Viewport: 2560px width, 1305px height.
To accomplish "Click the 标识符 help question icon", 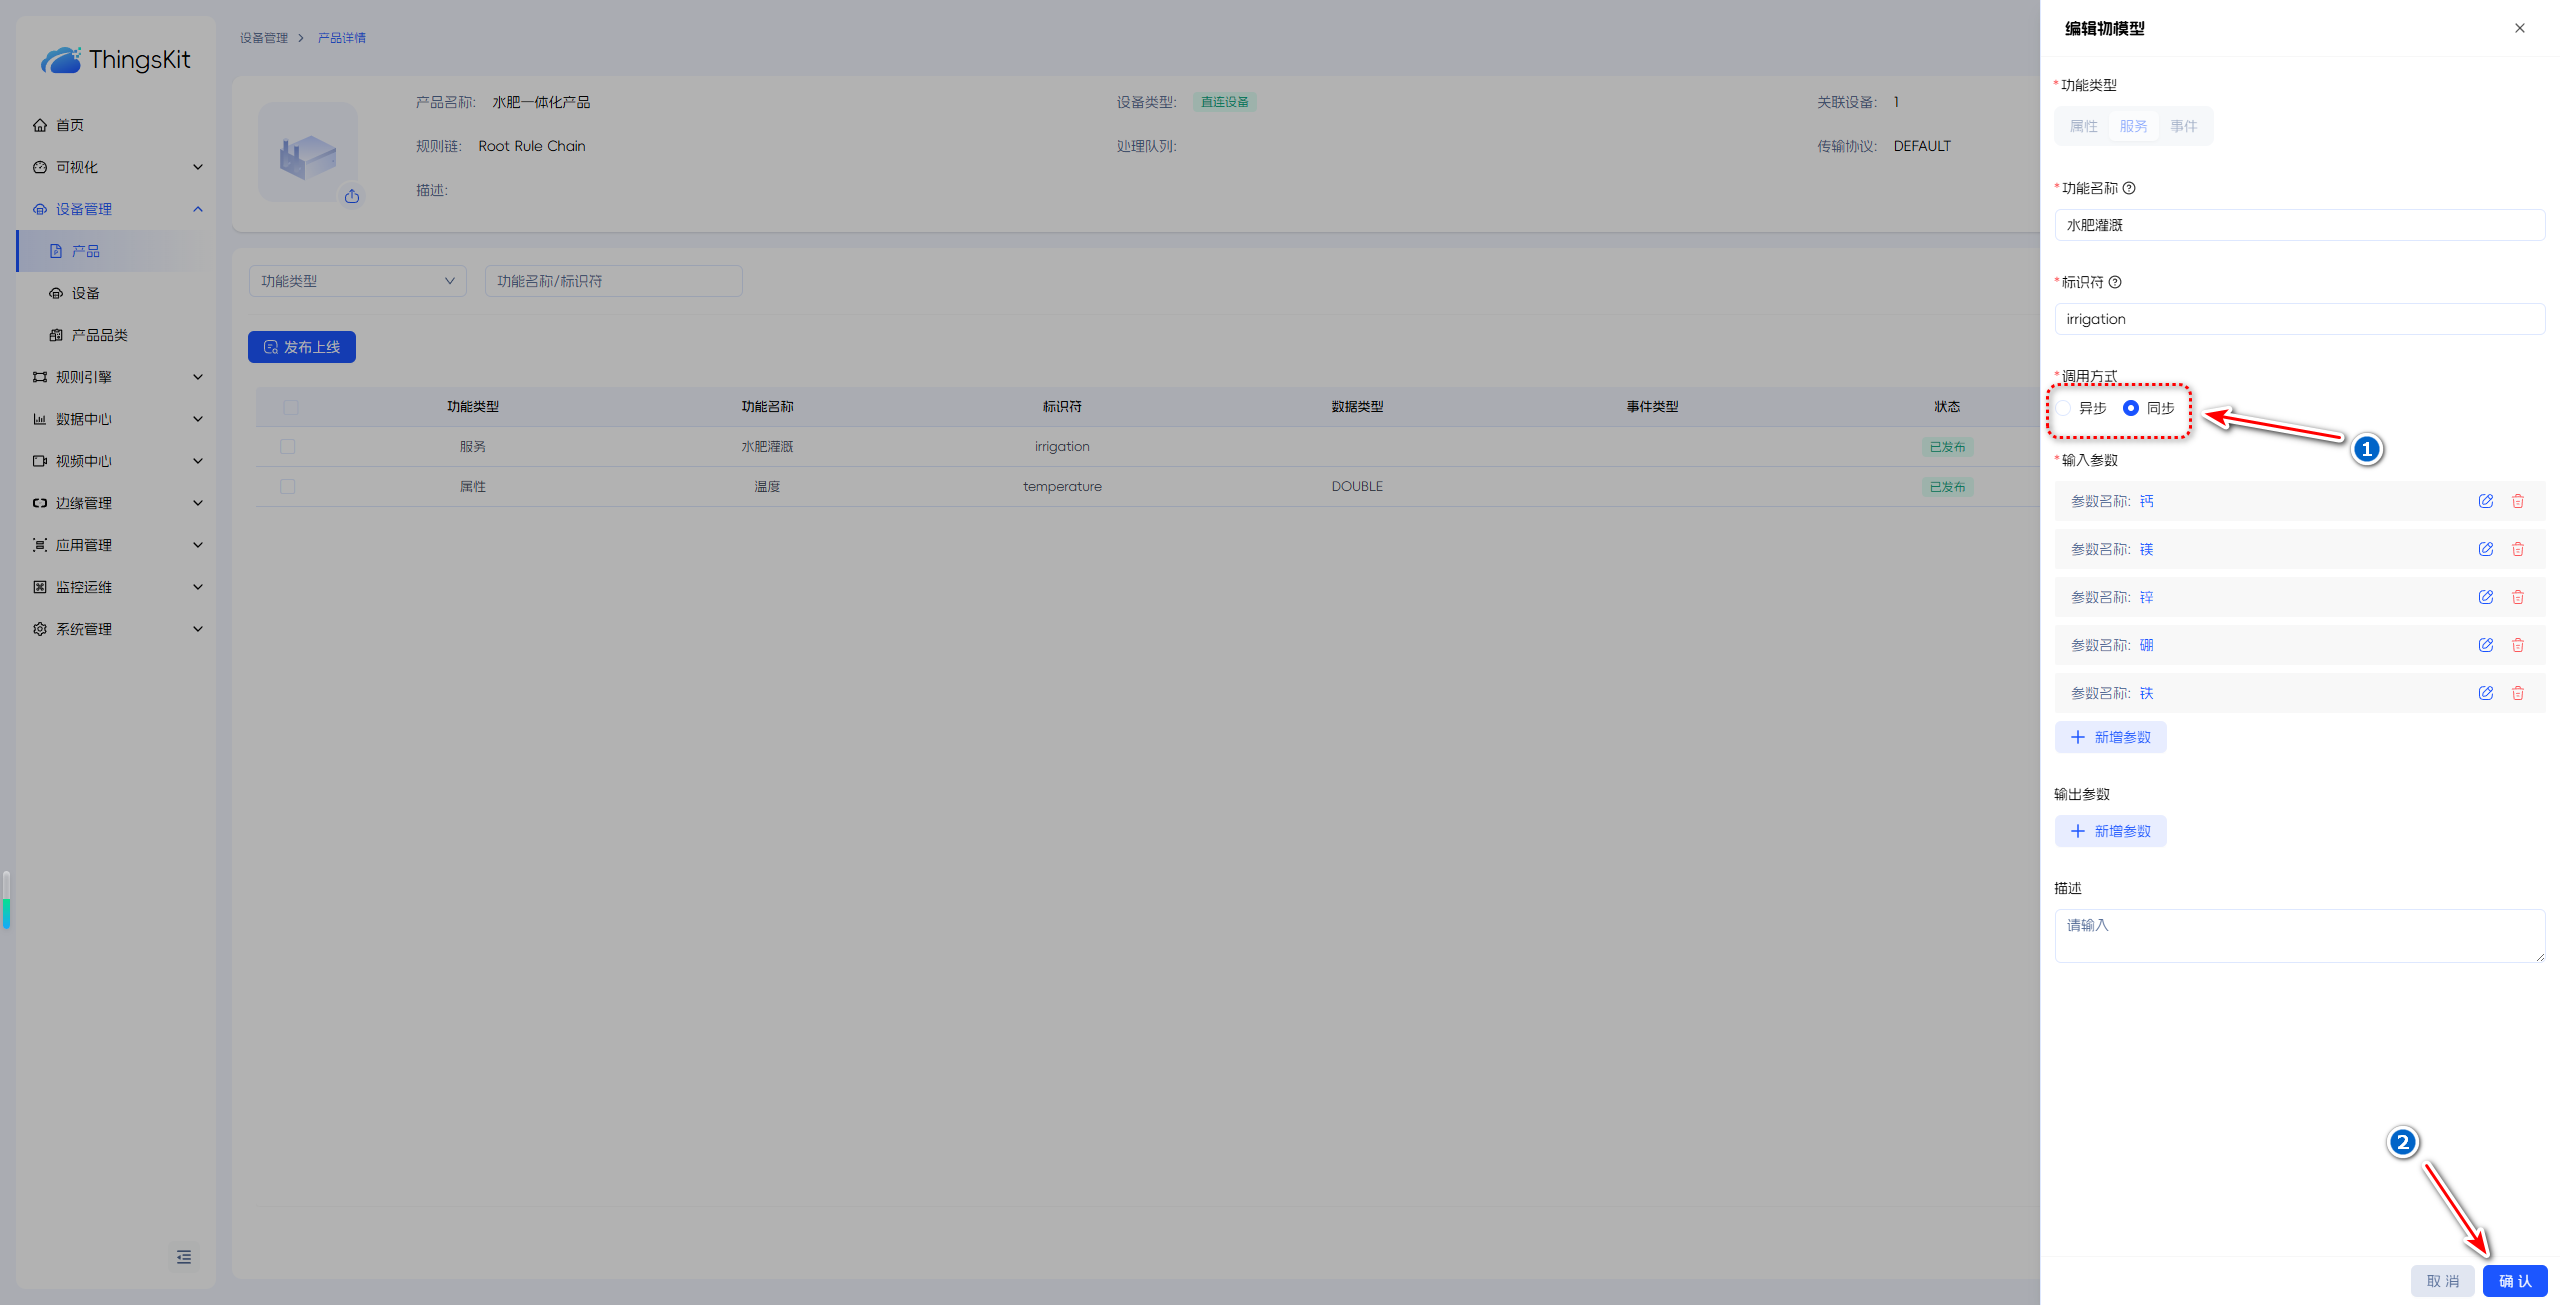I will (x=2115, y=282).
